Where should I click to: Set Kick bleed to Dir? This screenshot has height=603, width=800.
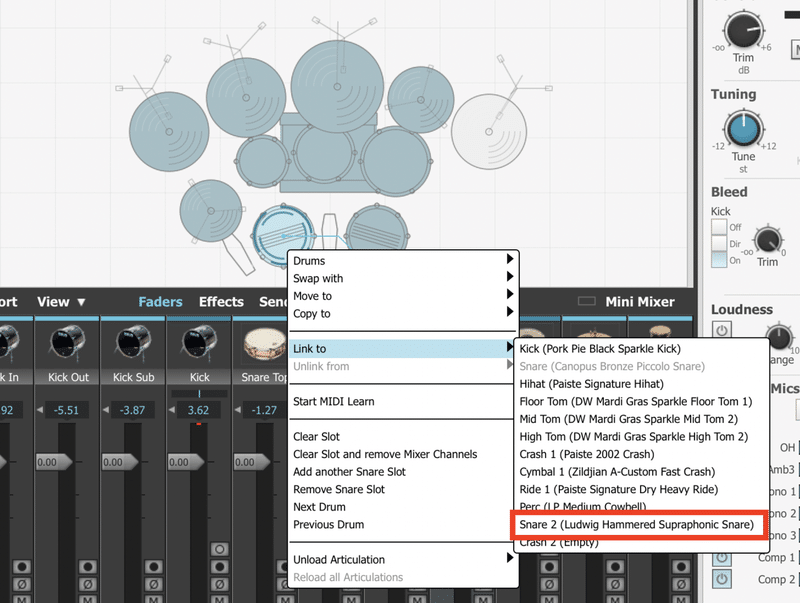[x=719, y=243]
